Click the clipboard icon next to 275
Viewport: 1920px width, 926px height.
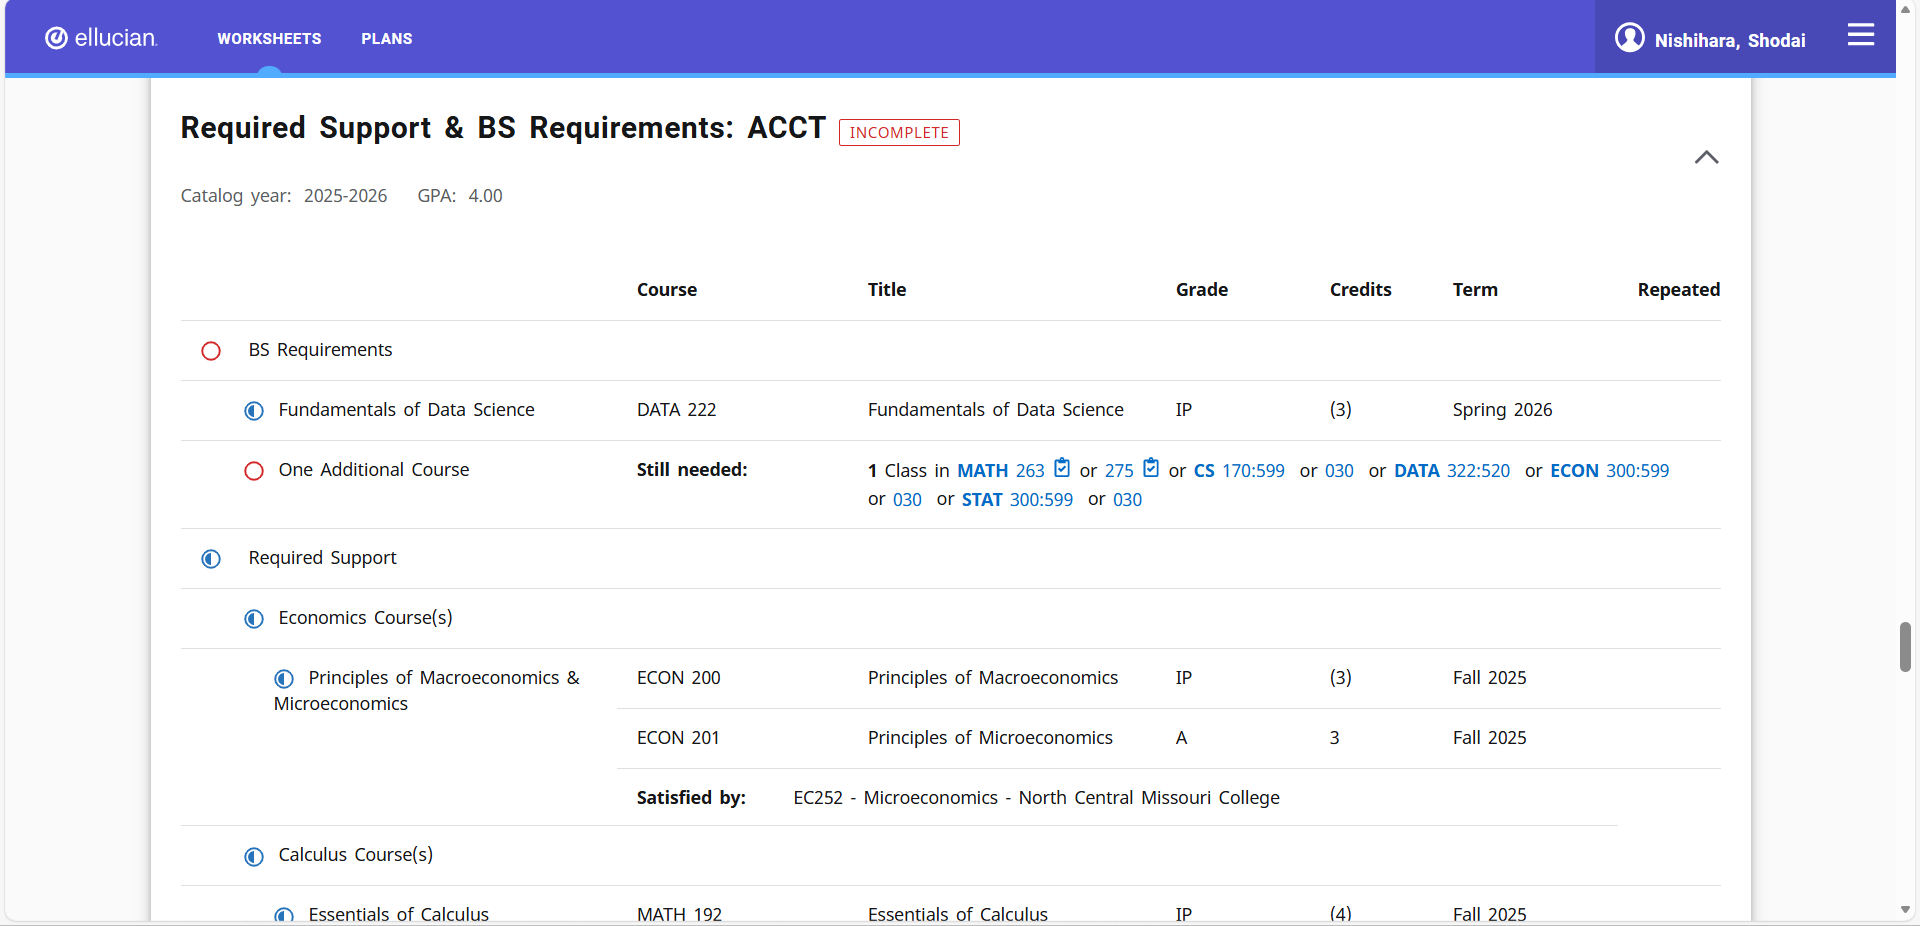[x=1151, y=468]
